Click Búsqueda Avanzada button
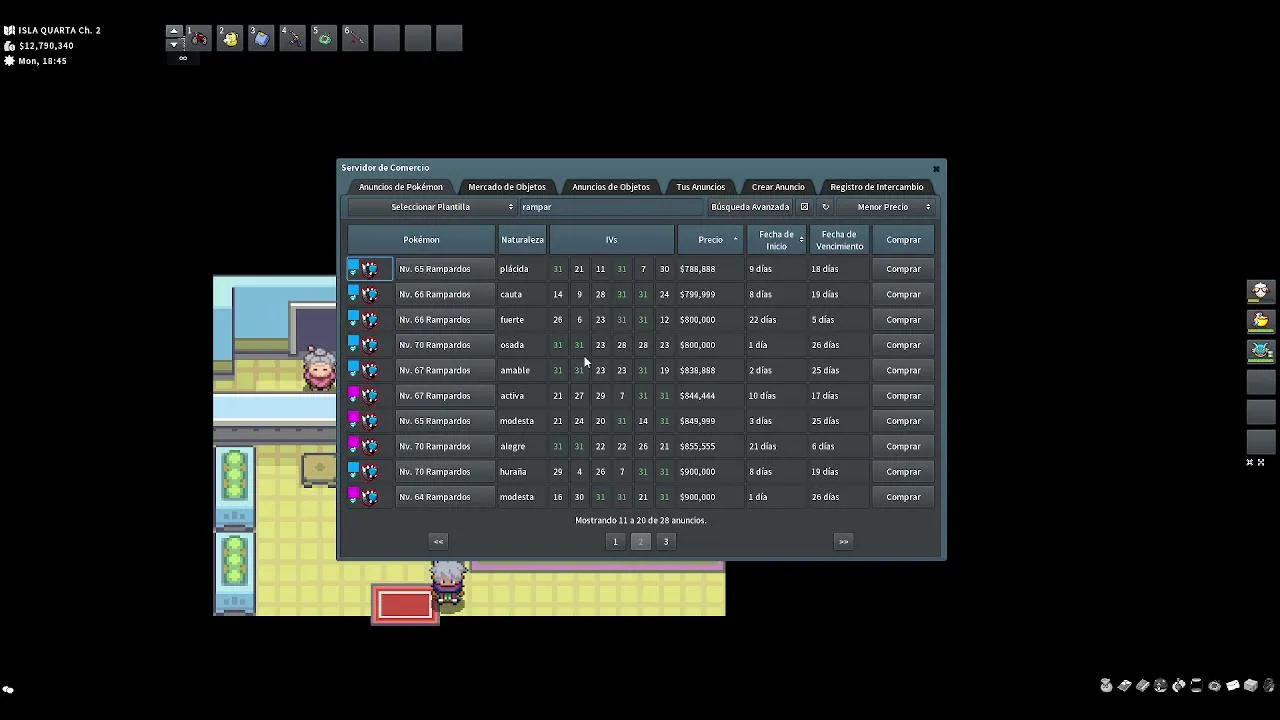The height and width of the screenshot is (720, 1280). pos(750,207)
